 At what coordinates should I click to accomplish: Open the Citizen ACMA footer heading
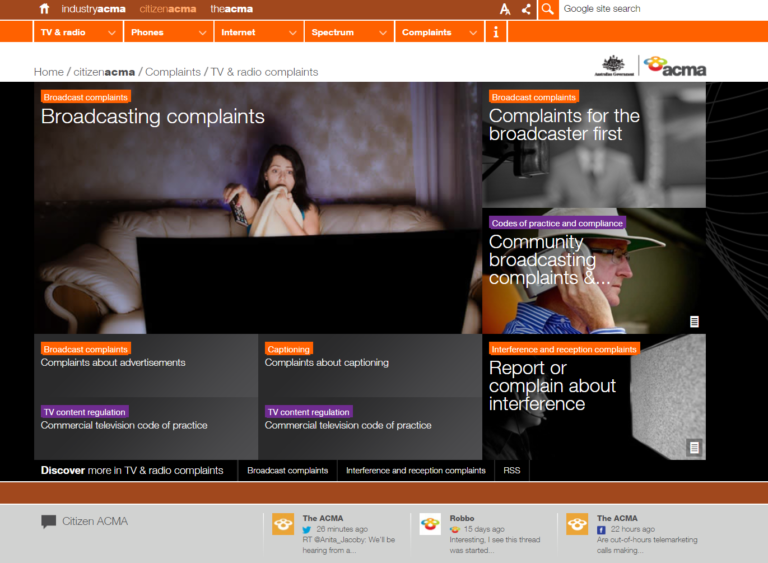pyautogui.click(x=95, y=521)
